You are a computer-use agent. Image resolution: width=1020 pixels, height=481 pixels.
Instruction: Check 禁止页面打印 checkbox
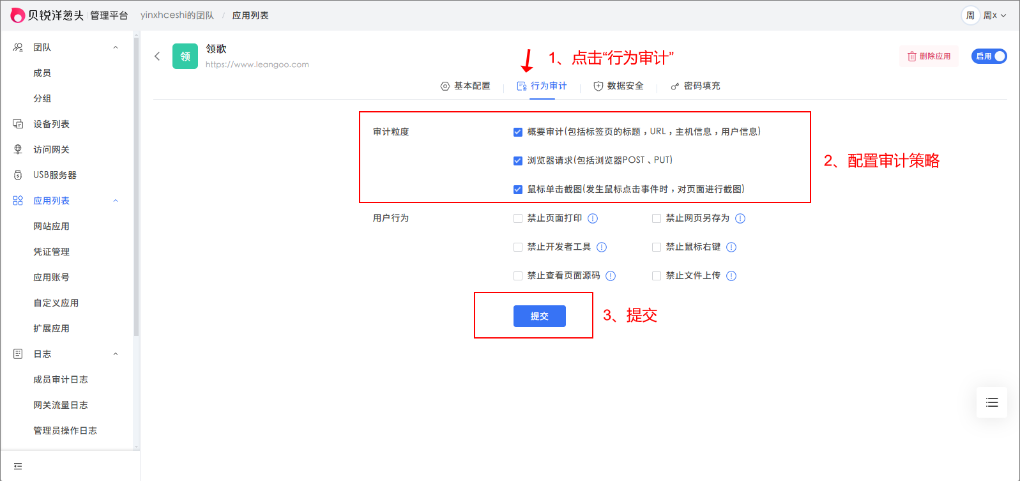[x=518, y=219]
